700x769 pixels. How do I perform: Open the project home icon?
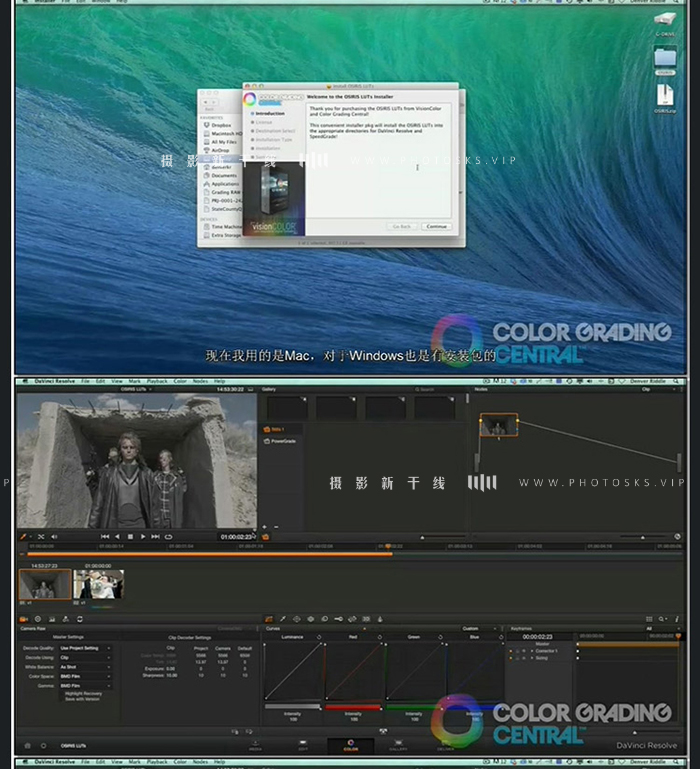click(x=27, y=745)
